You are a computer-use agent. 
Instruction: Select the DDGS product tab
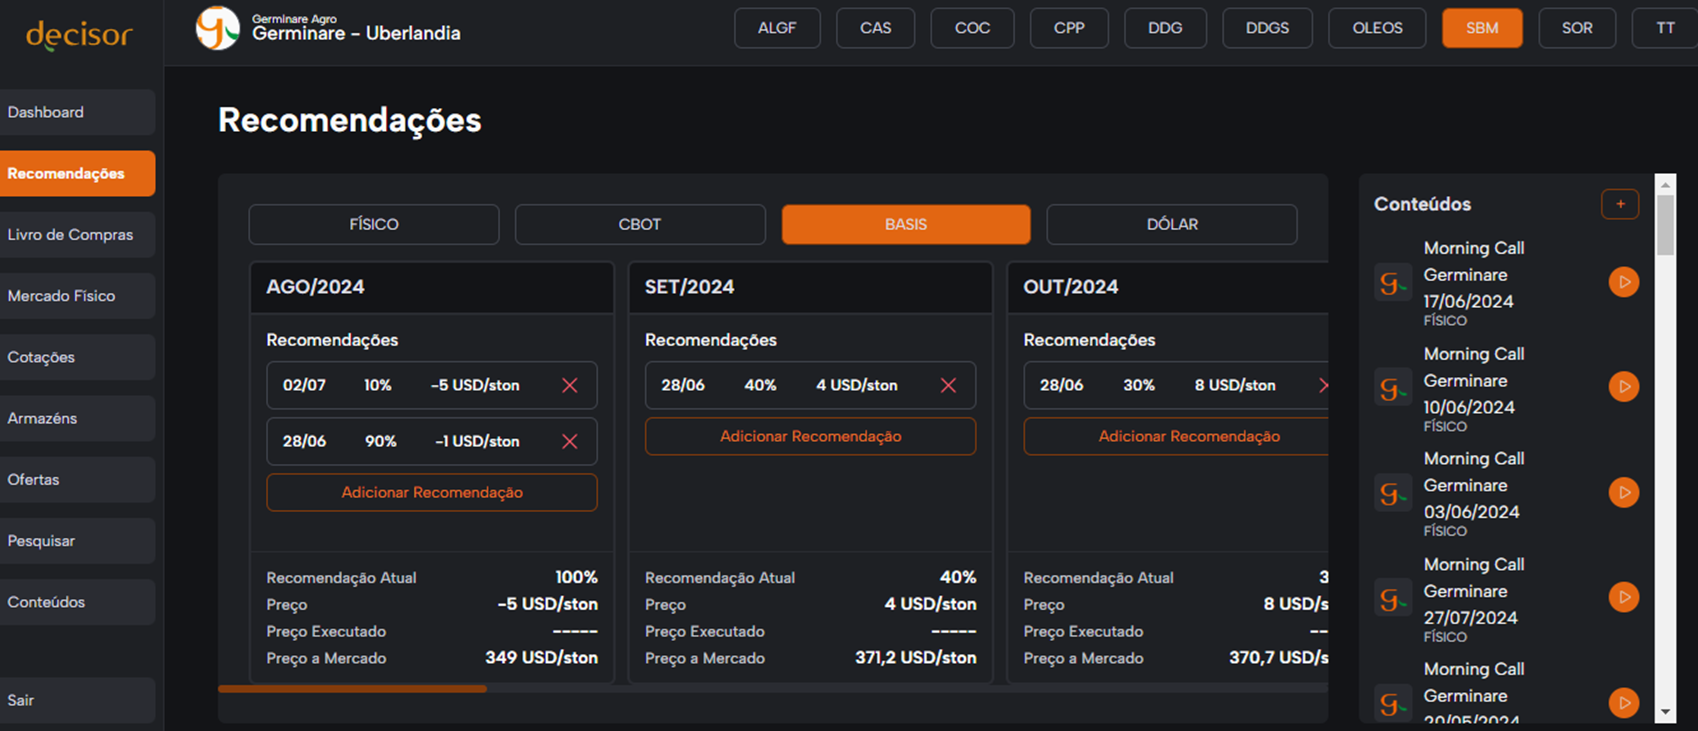1267,28
